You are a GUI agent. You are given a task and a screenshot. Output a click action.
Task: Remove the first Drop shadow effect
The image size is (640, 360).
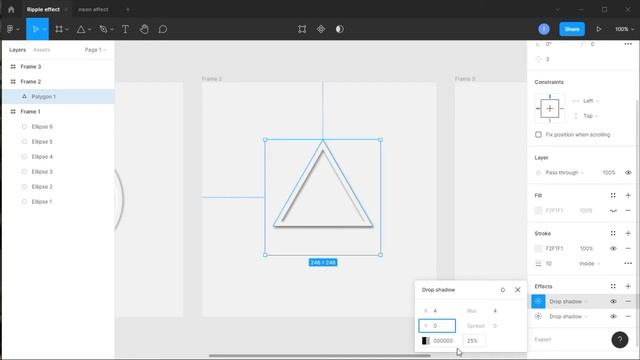pyautogui.click(x=628, y=301)
